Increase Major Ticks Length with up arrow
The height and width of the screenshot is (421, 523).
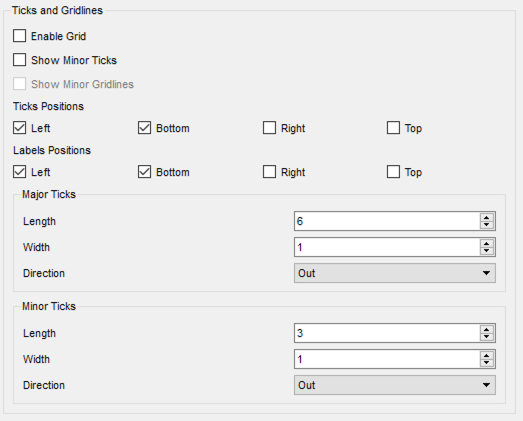point(487,217)
